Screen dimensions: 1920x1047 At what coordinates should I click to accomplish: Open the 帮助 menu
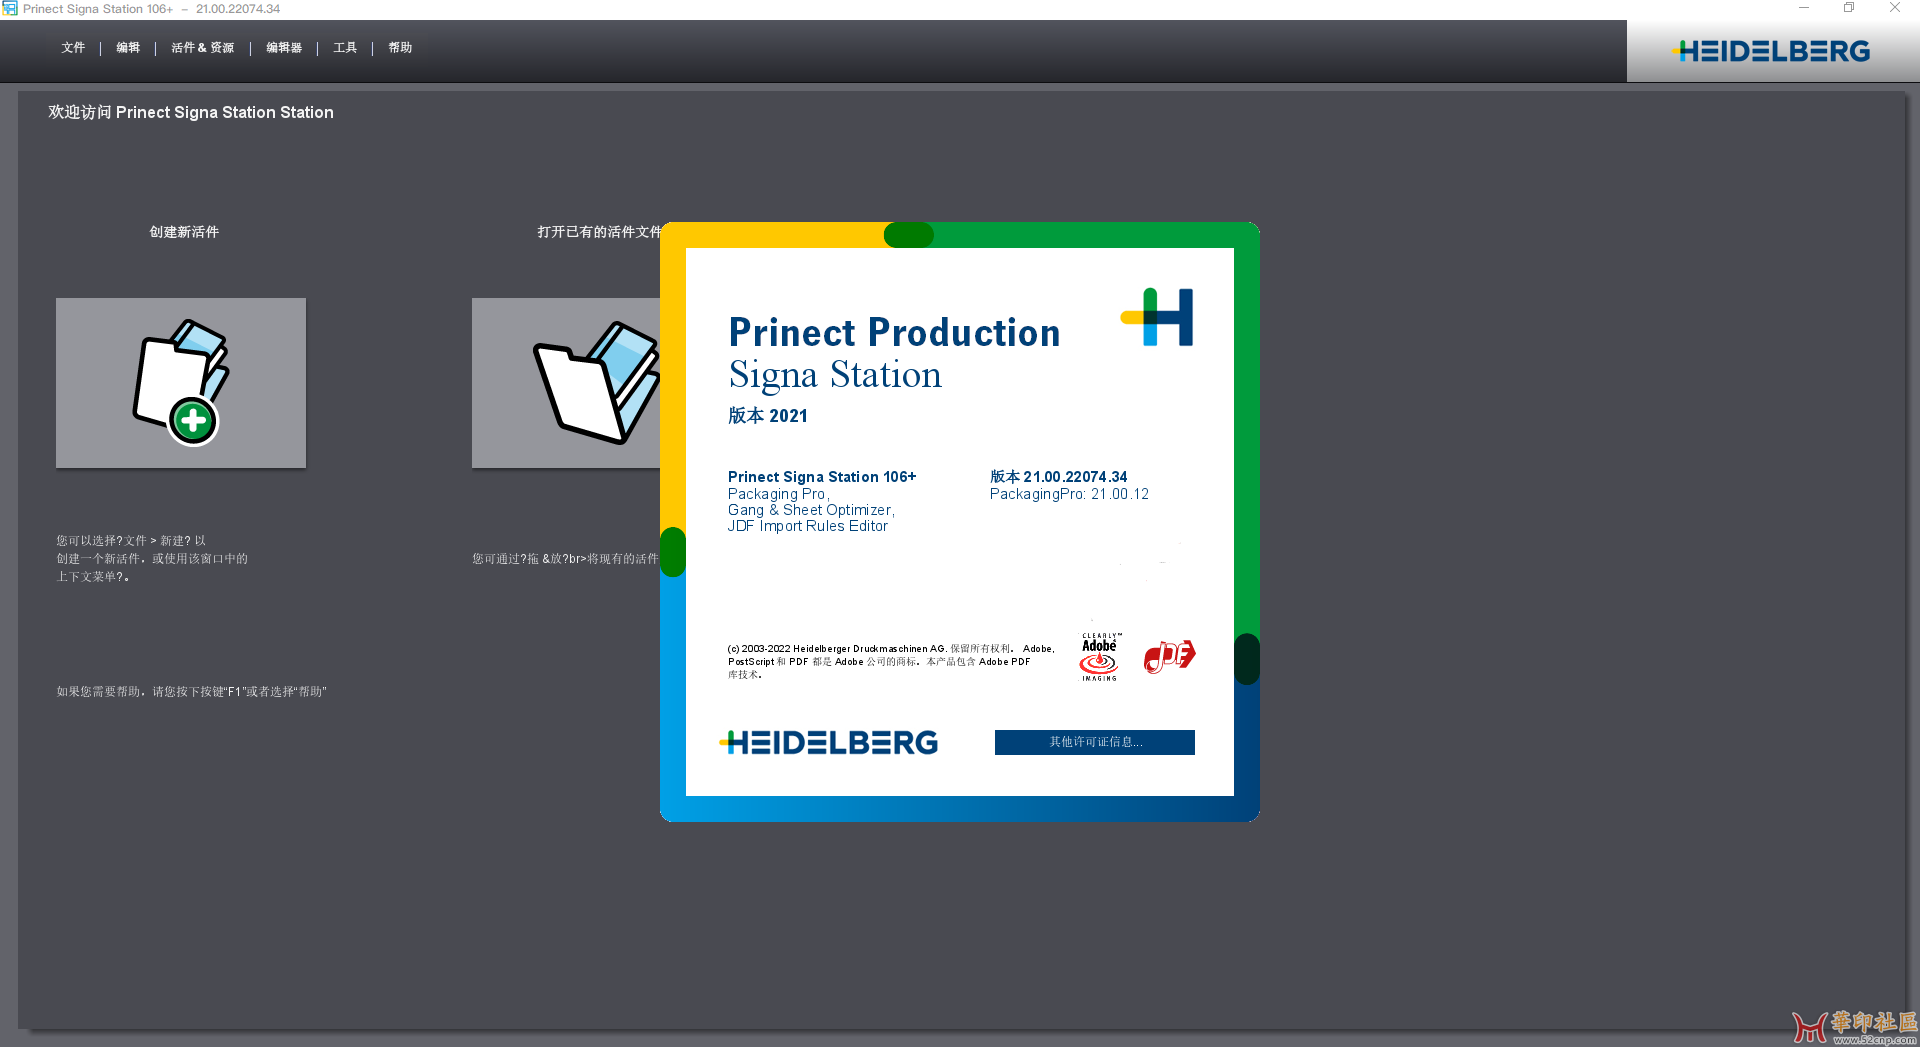400,48
